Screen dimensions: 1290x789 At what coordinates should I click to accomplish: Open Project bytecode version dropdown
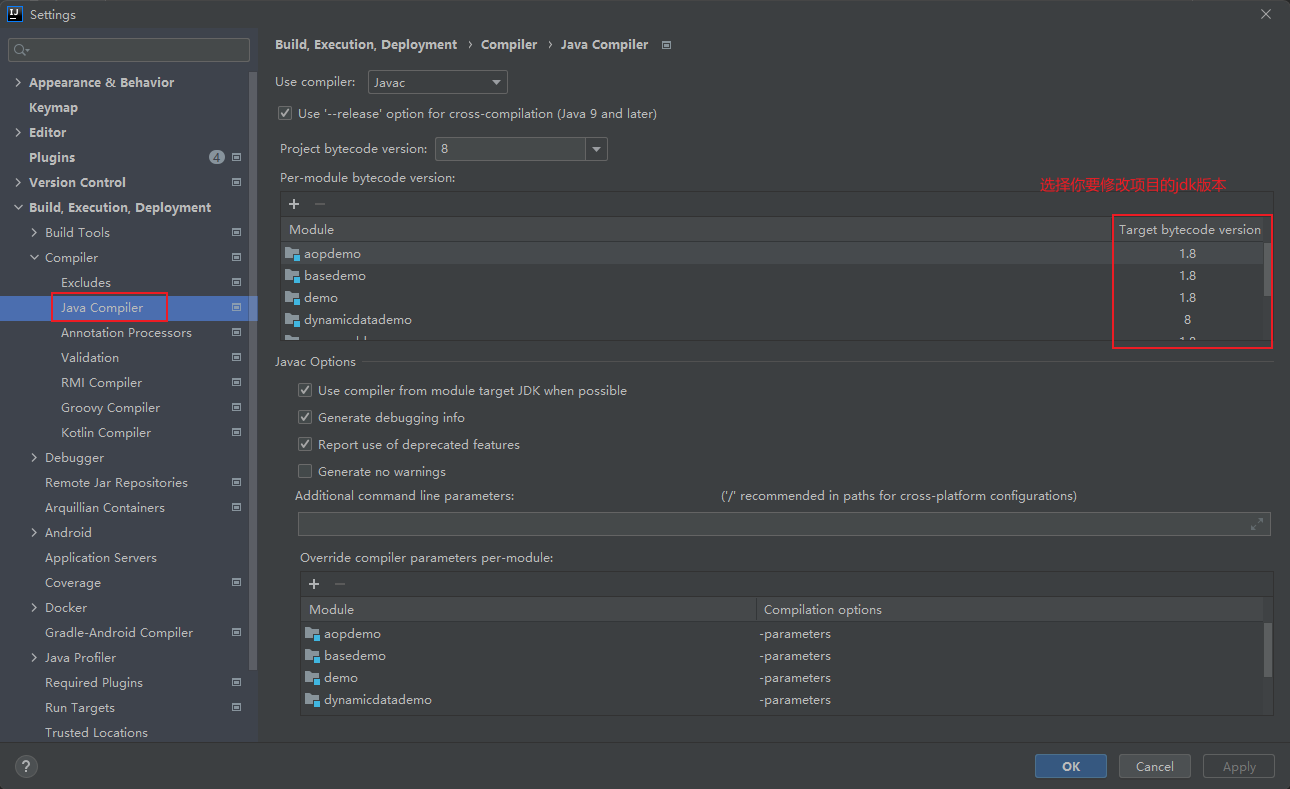[x=597, y=149]
